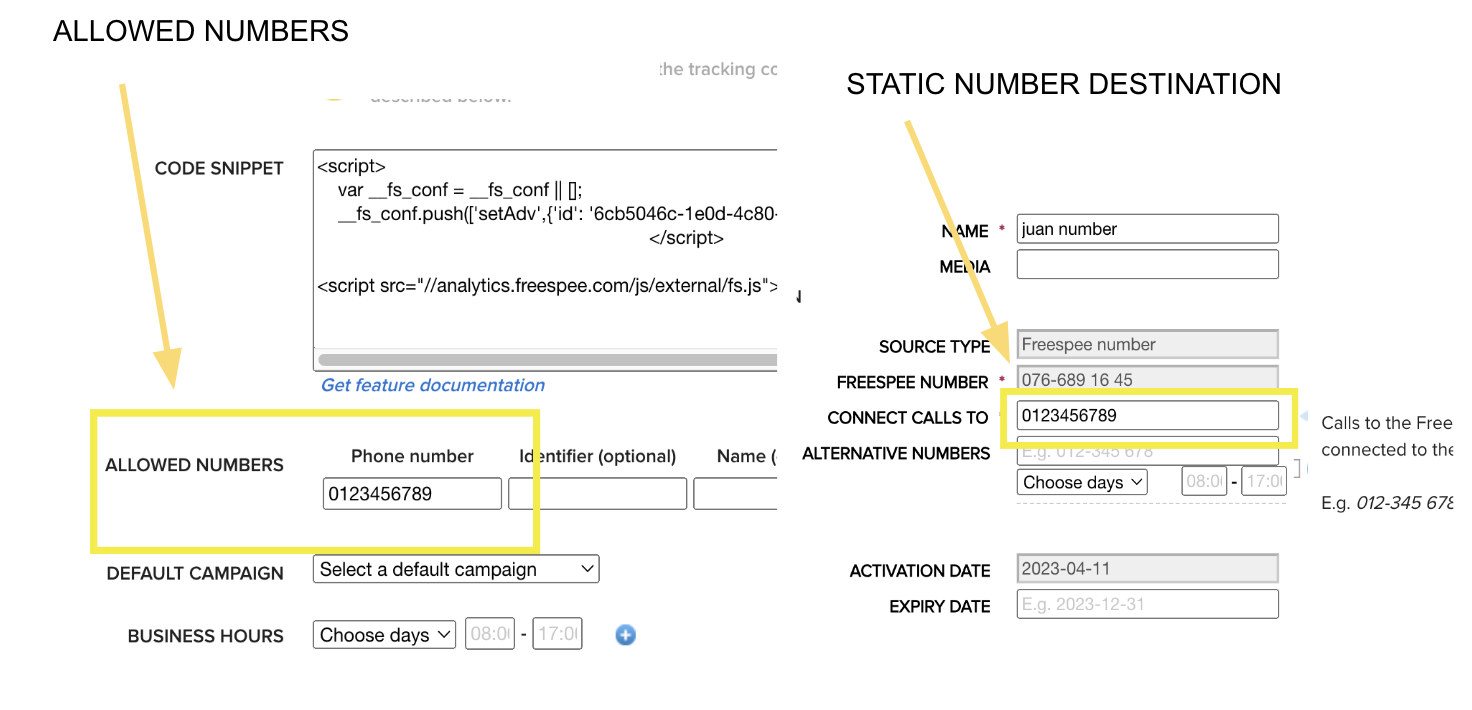Click the Connect Calls To number field
The width and height of the screenshot is (1472, 710).
[x=1148, y=416]
